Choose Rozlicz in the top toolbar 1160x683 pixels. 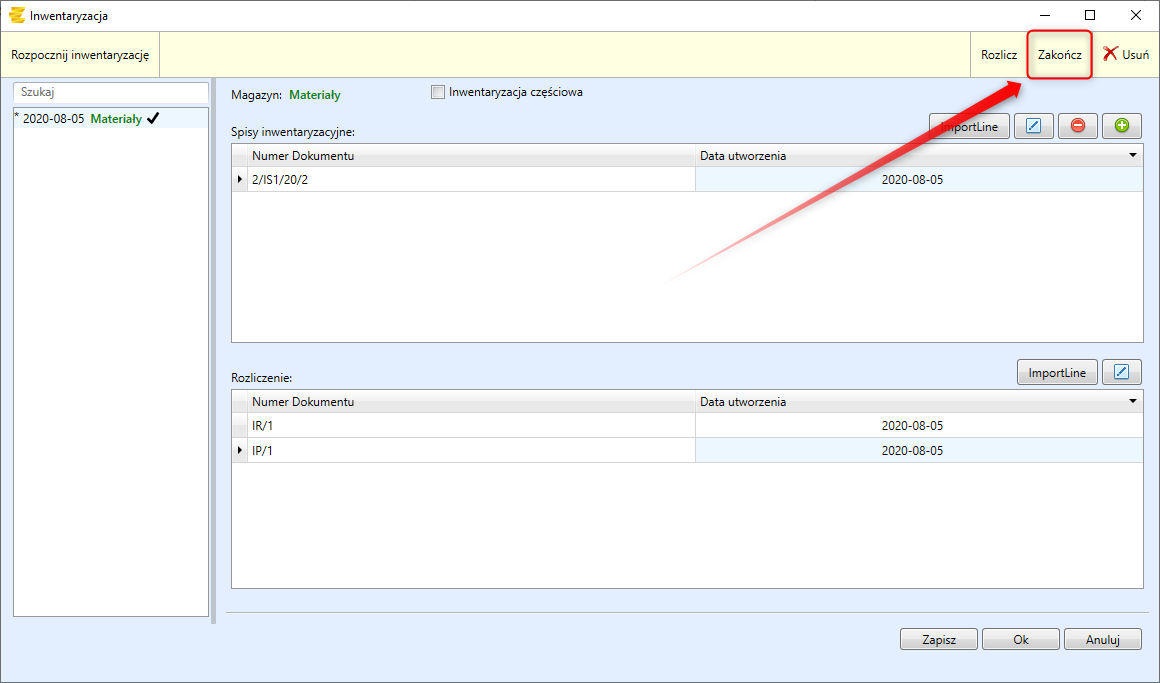[998, 55]
